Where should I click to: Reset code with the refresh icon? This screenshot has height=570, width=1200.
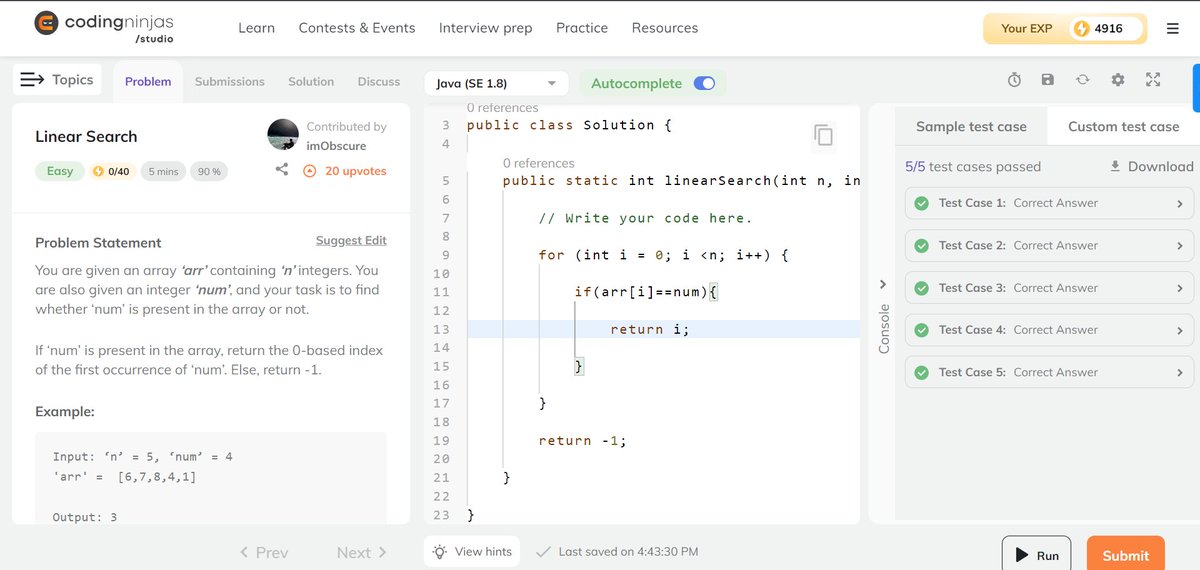click(x=1082, y=80)
